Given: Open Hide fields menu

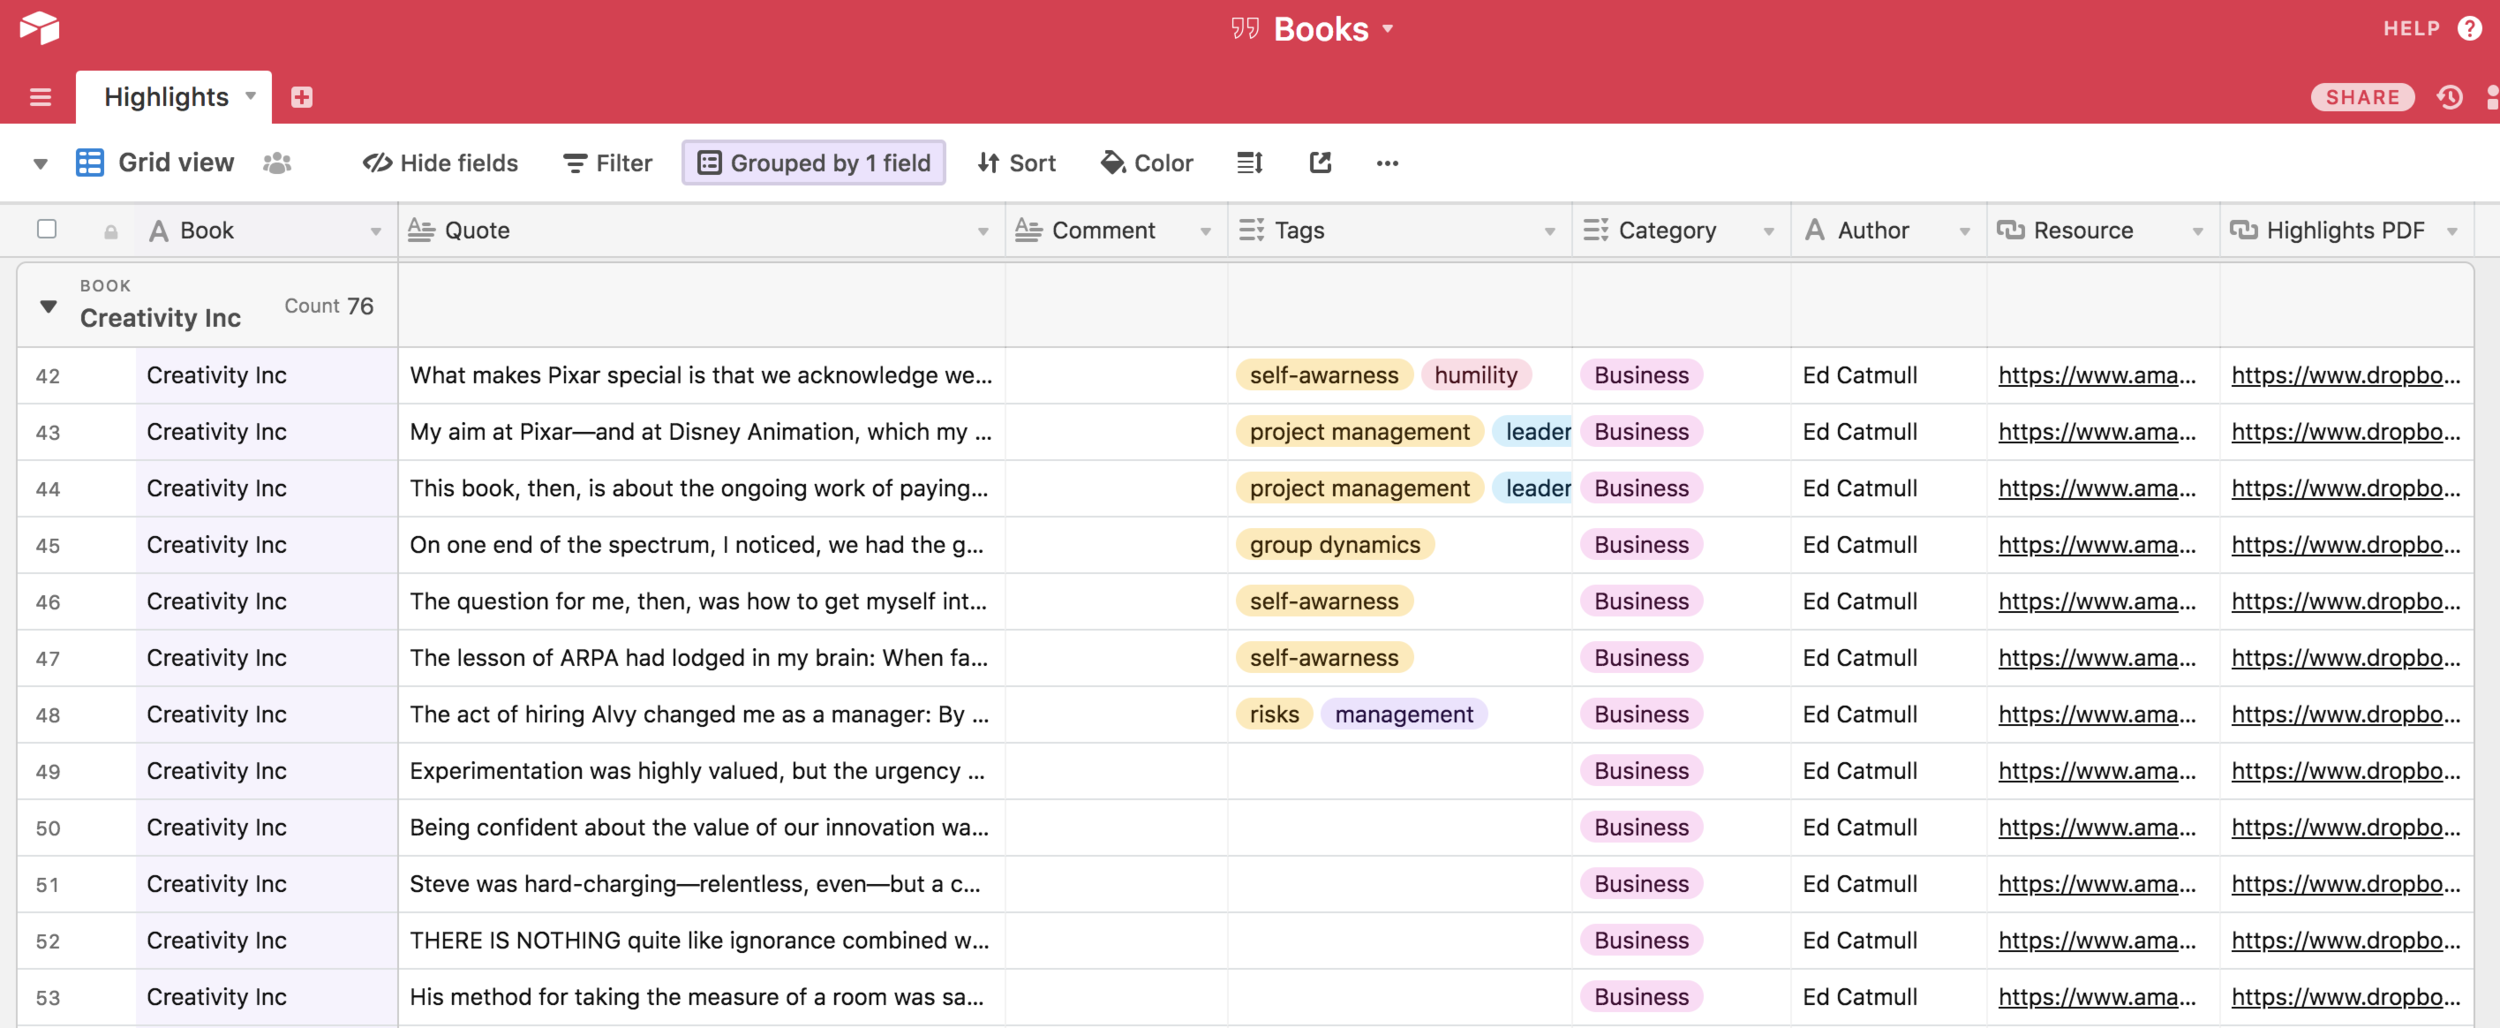Looking at the screenshot, I should pyautogui.click(x=440, y=163).
